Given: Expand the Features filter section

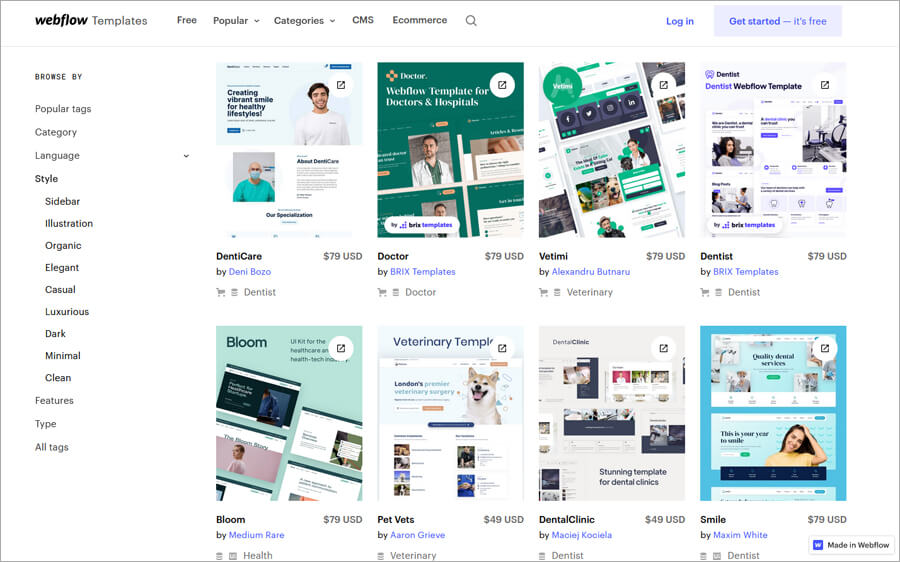Looking at the screenshot, I should (x=54, y=400).
